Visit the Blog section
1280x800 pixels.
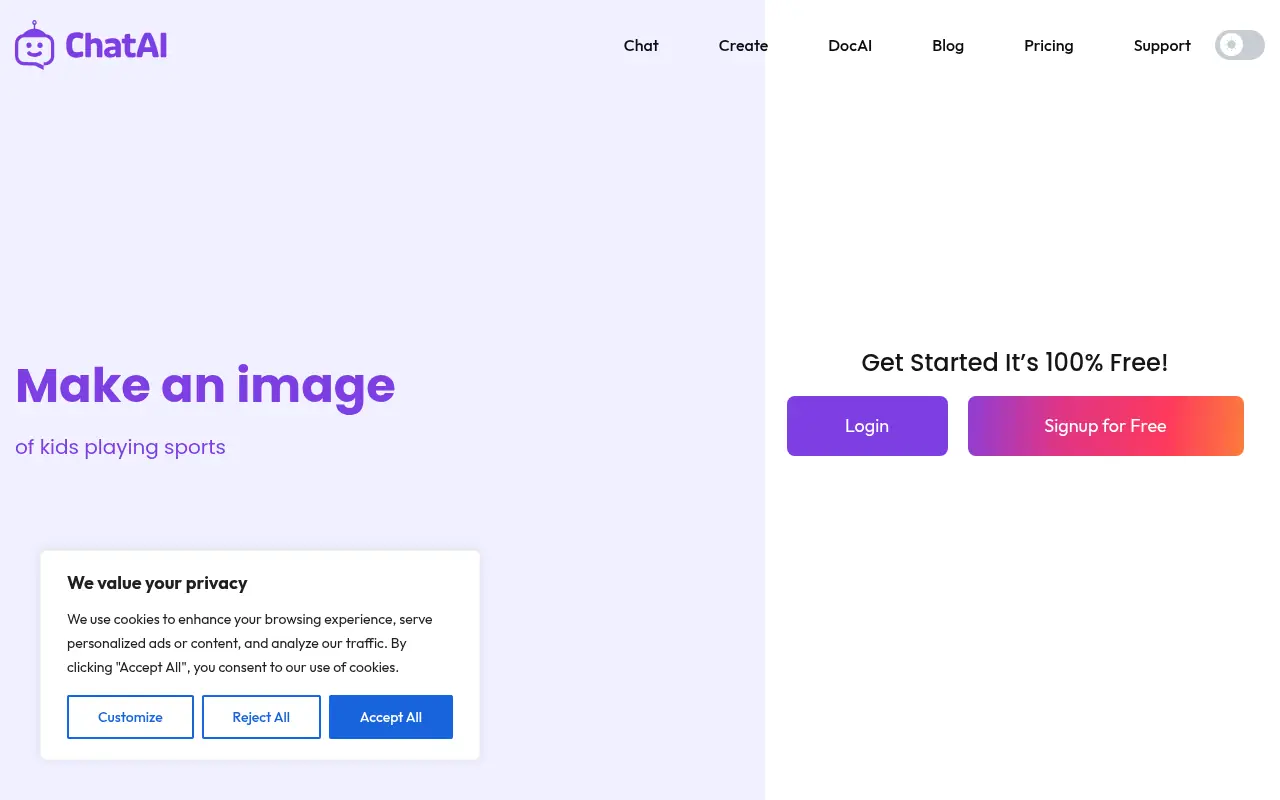pos(948,46)
